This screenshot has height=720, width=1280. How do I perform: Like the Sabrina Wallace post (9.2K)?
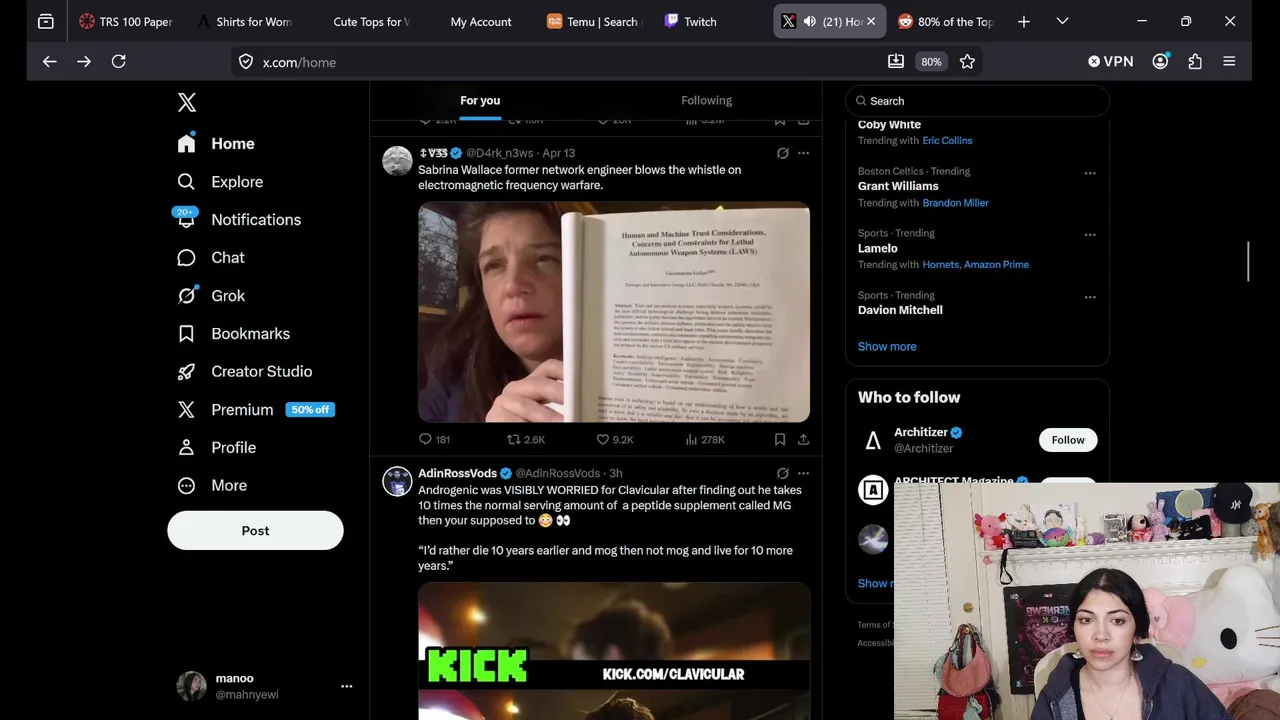pos(615,439)
